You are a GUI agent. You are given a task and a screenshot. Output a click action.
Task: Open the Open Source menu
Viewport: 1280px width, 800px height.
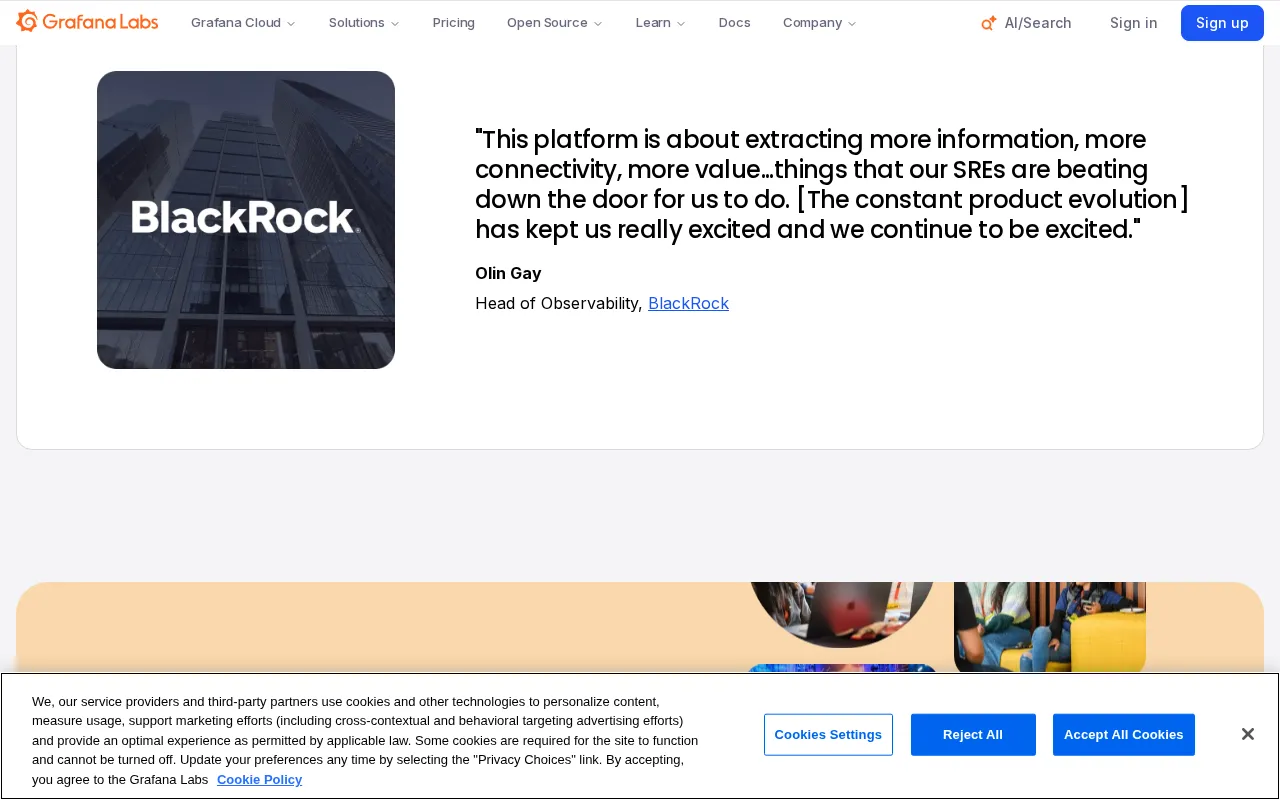tap(555, 23)
